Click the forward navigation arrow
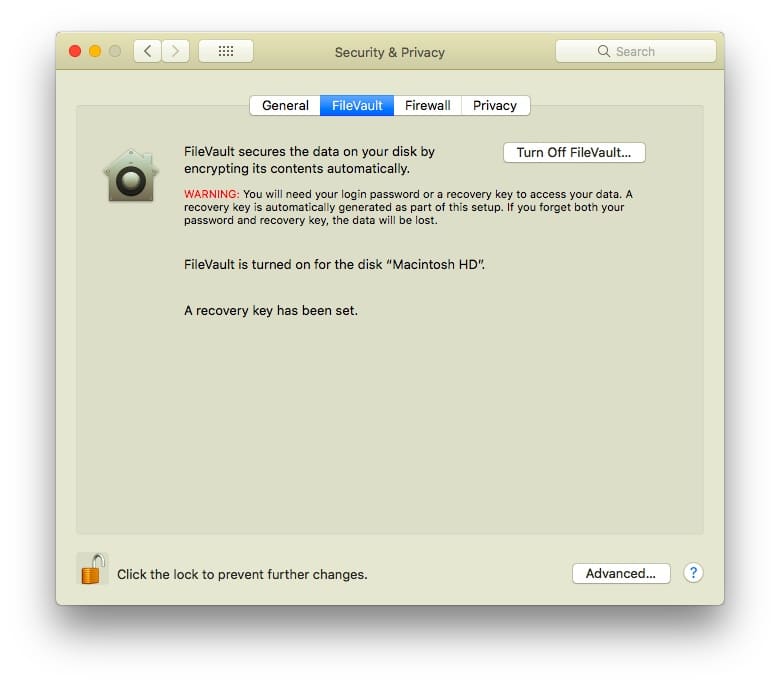Screen dimensions: 780x685 (x=175, y=51)
